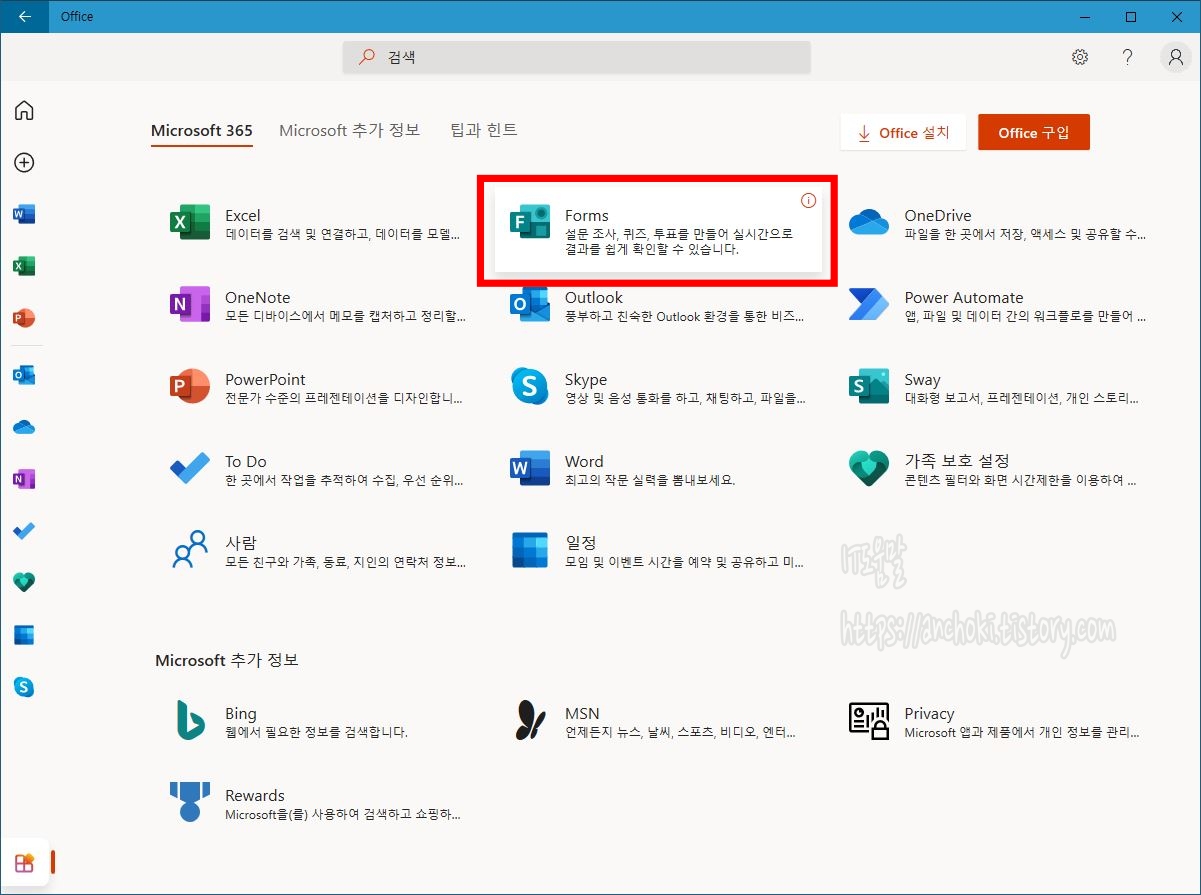Launch Skype from the app grid
The height and width of the screenshot is (895, 1201).
657,387
